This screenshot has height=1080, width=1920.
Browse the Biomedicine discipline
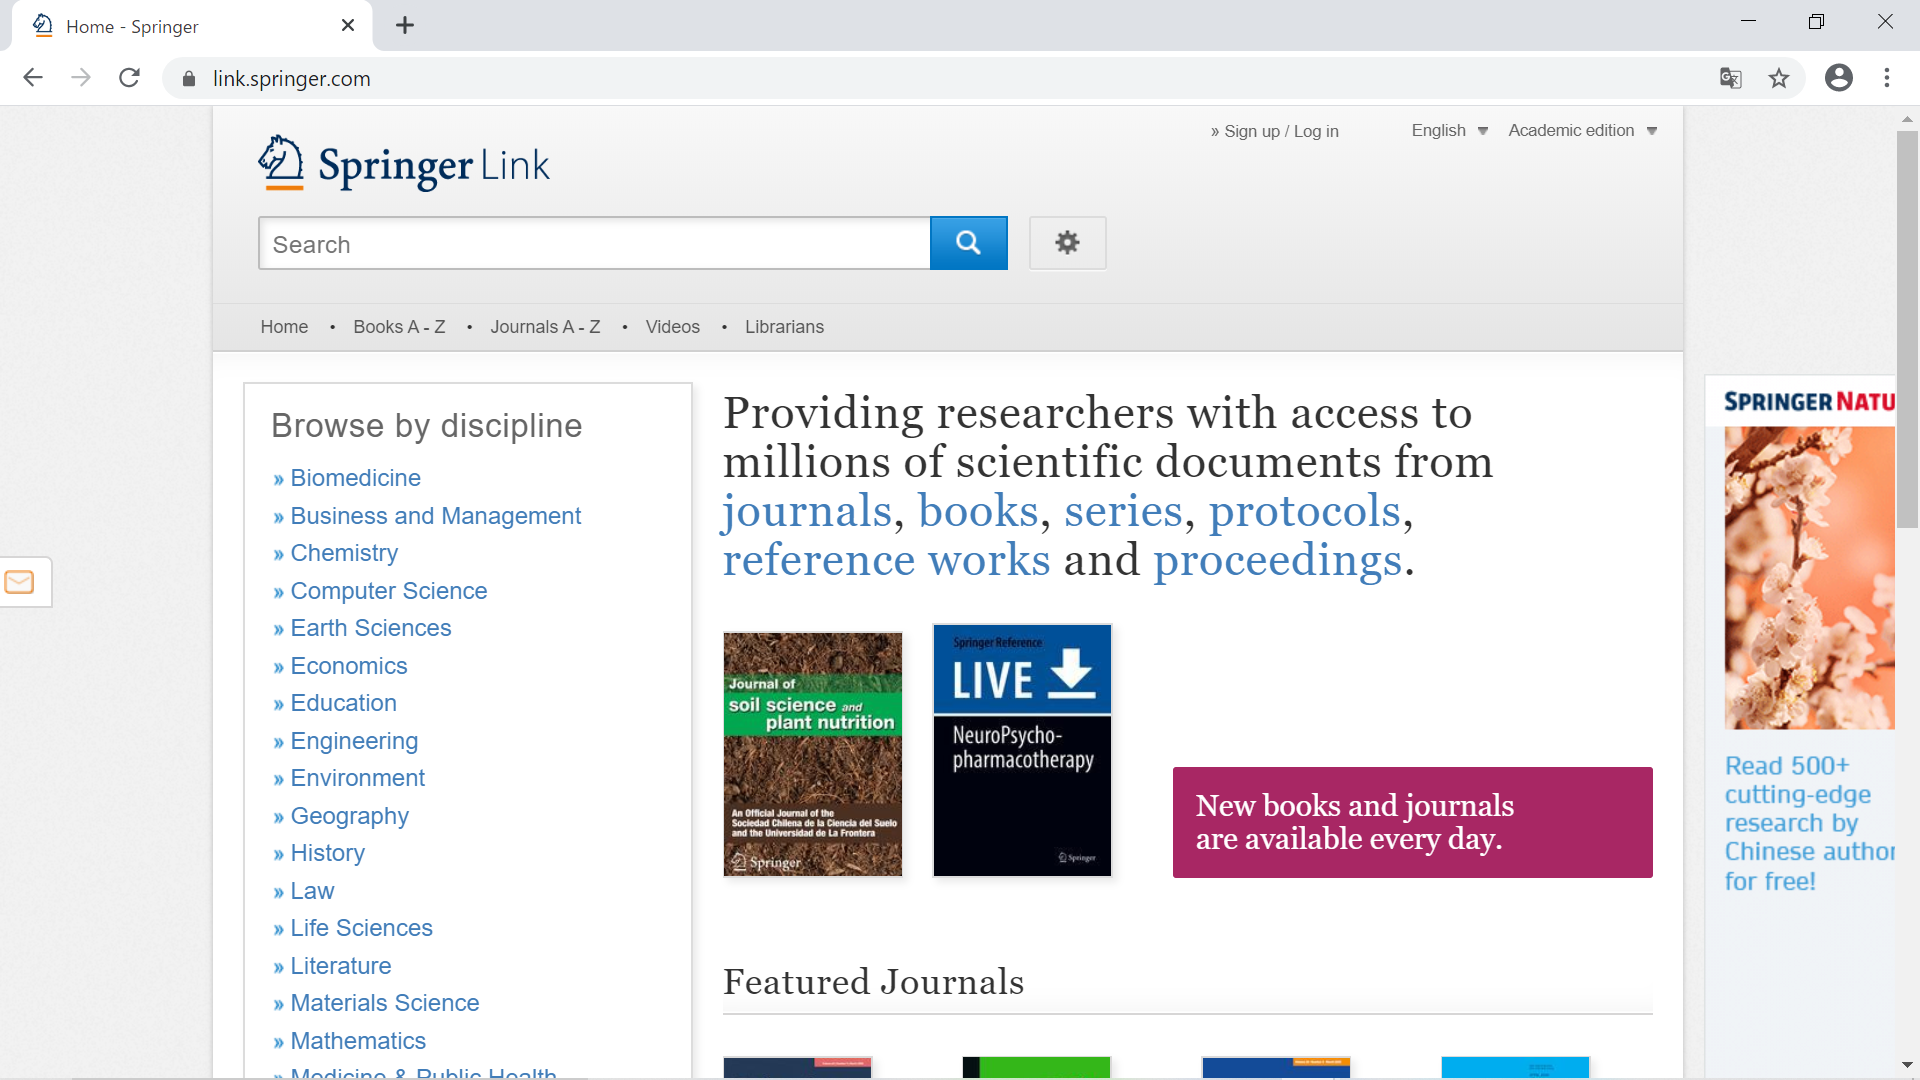coord(355,478)
